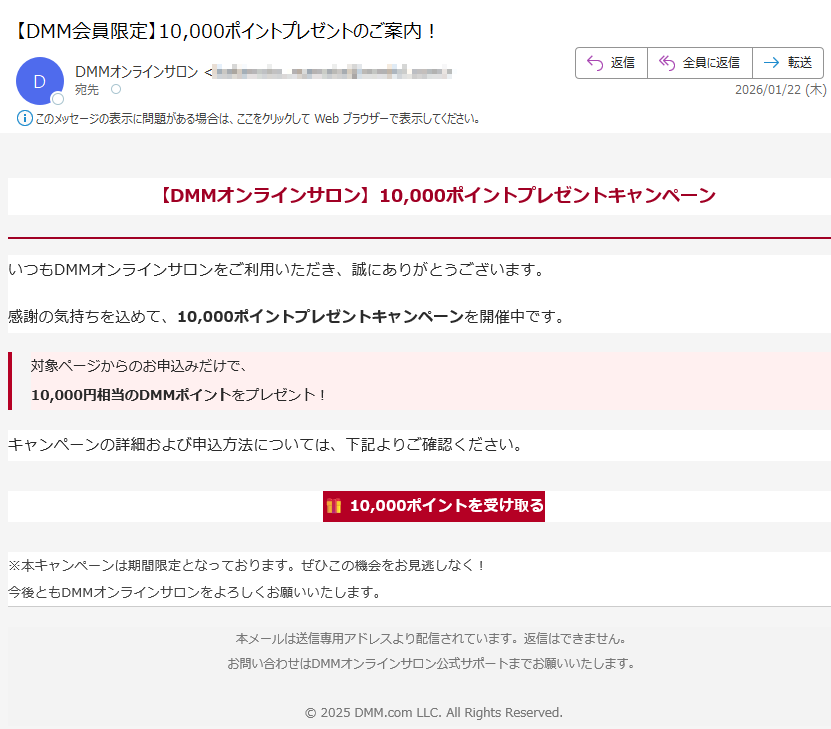Image resolution: width=831 pixels, height=729 pixels.
Task: Click the forward arrow icon
Action: 771,62
